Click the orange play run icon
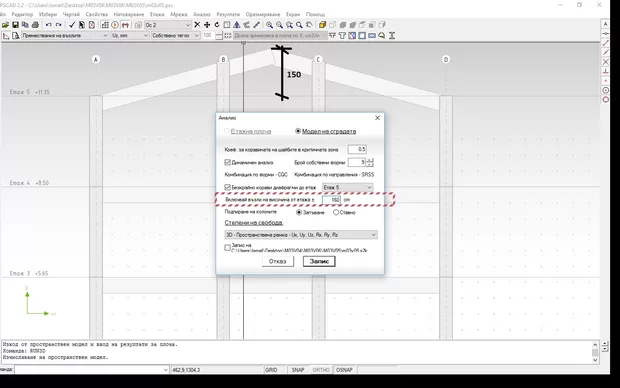The width and height of the screenshot is (620, 388). (115, 25)
